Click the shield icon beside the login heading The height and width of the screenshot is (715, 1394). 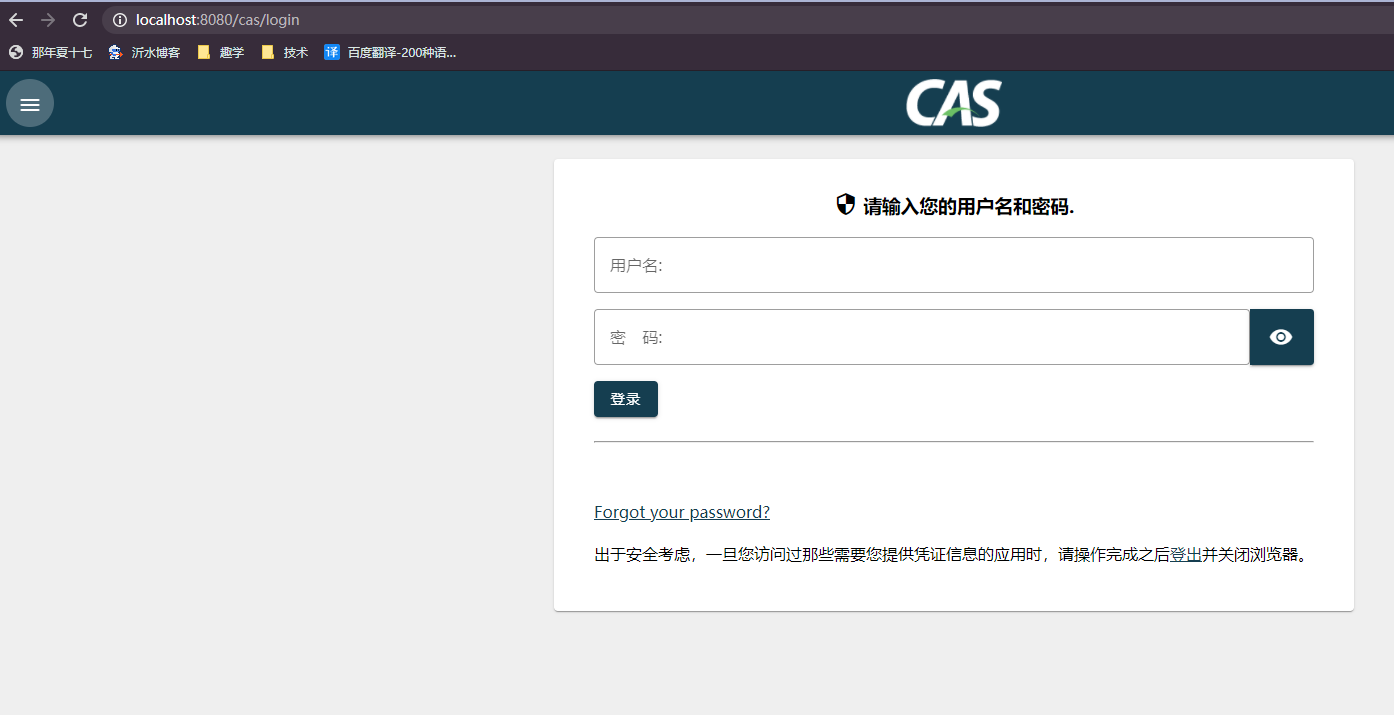point(846,205)
